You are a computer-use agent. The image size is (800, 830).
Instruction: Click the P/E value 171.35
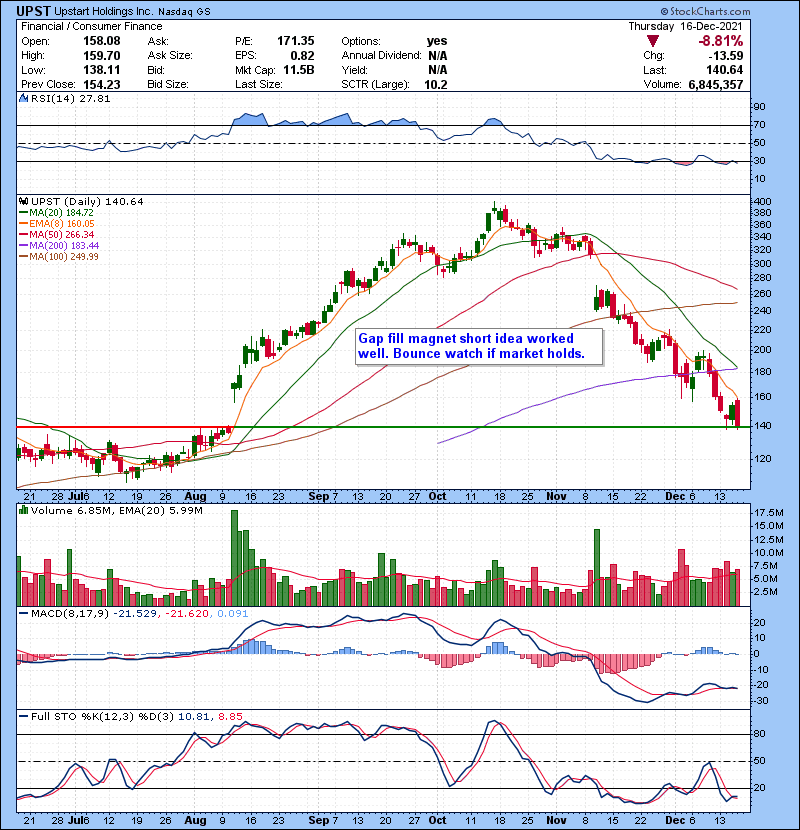295,41
